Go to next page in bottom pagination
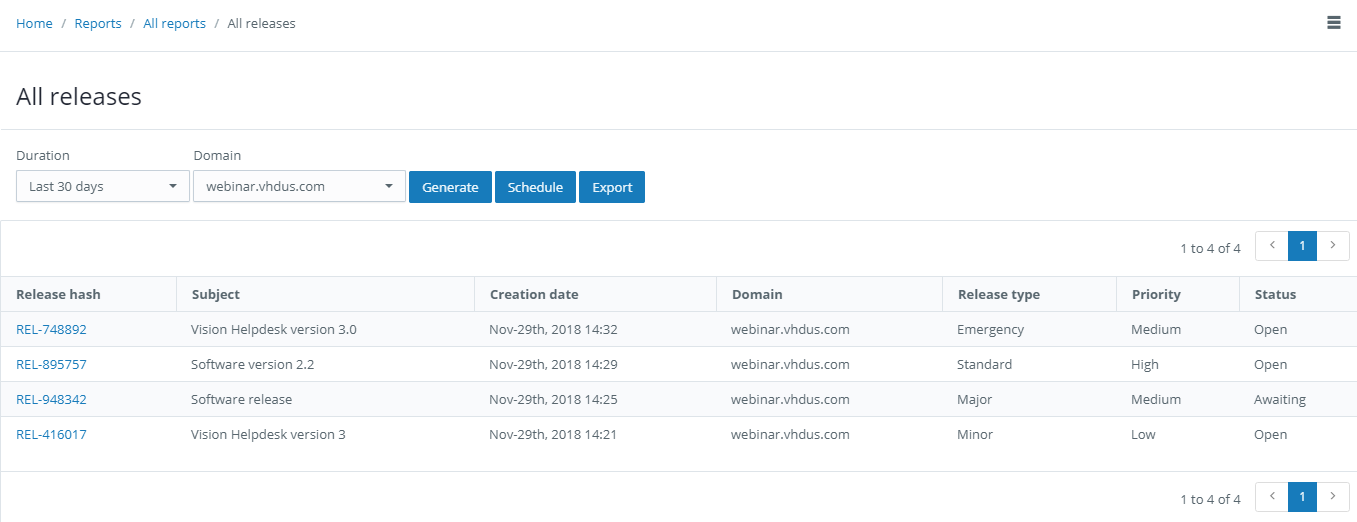 click(x=1333, y=497)
